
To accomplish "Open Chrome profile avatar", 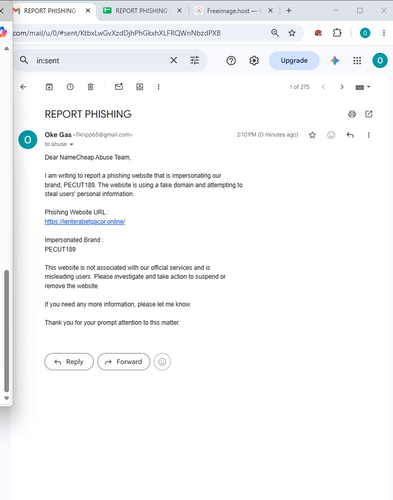I will pos(365,33).
